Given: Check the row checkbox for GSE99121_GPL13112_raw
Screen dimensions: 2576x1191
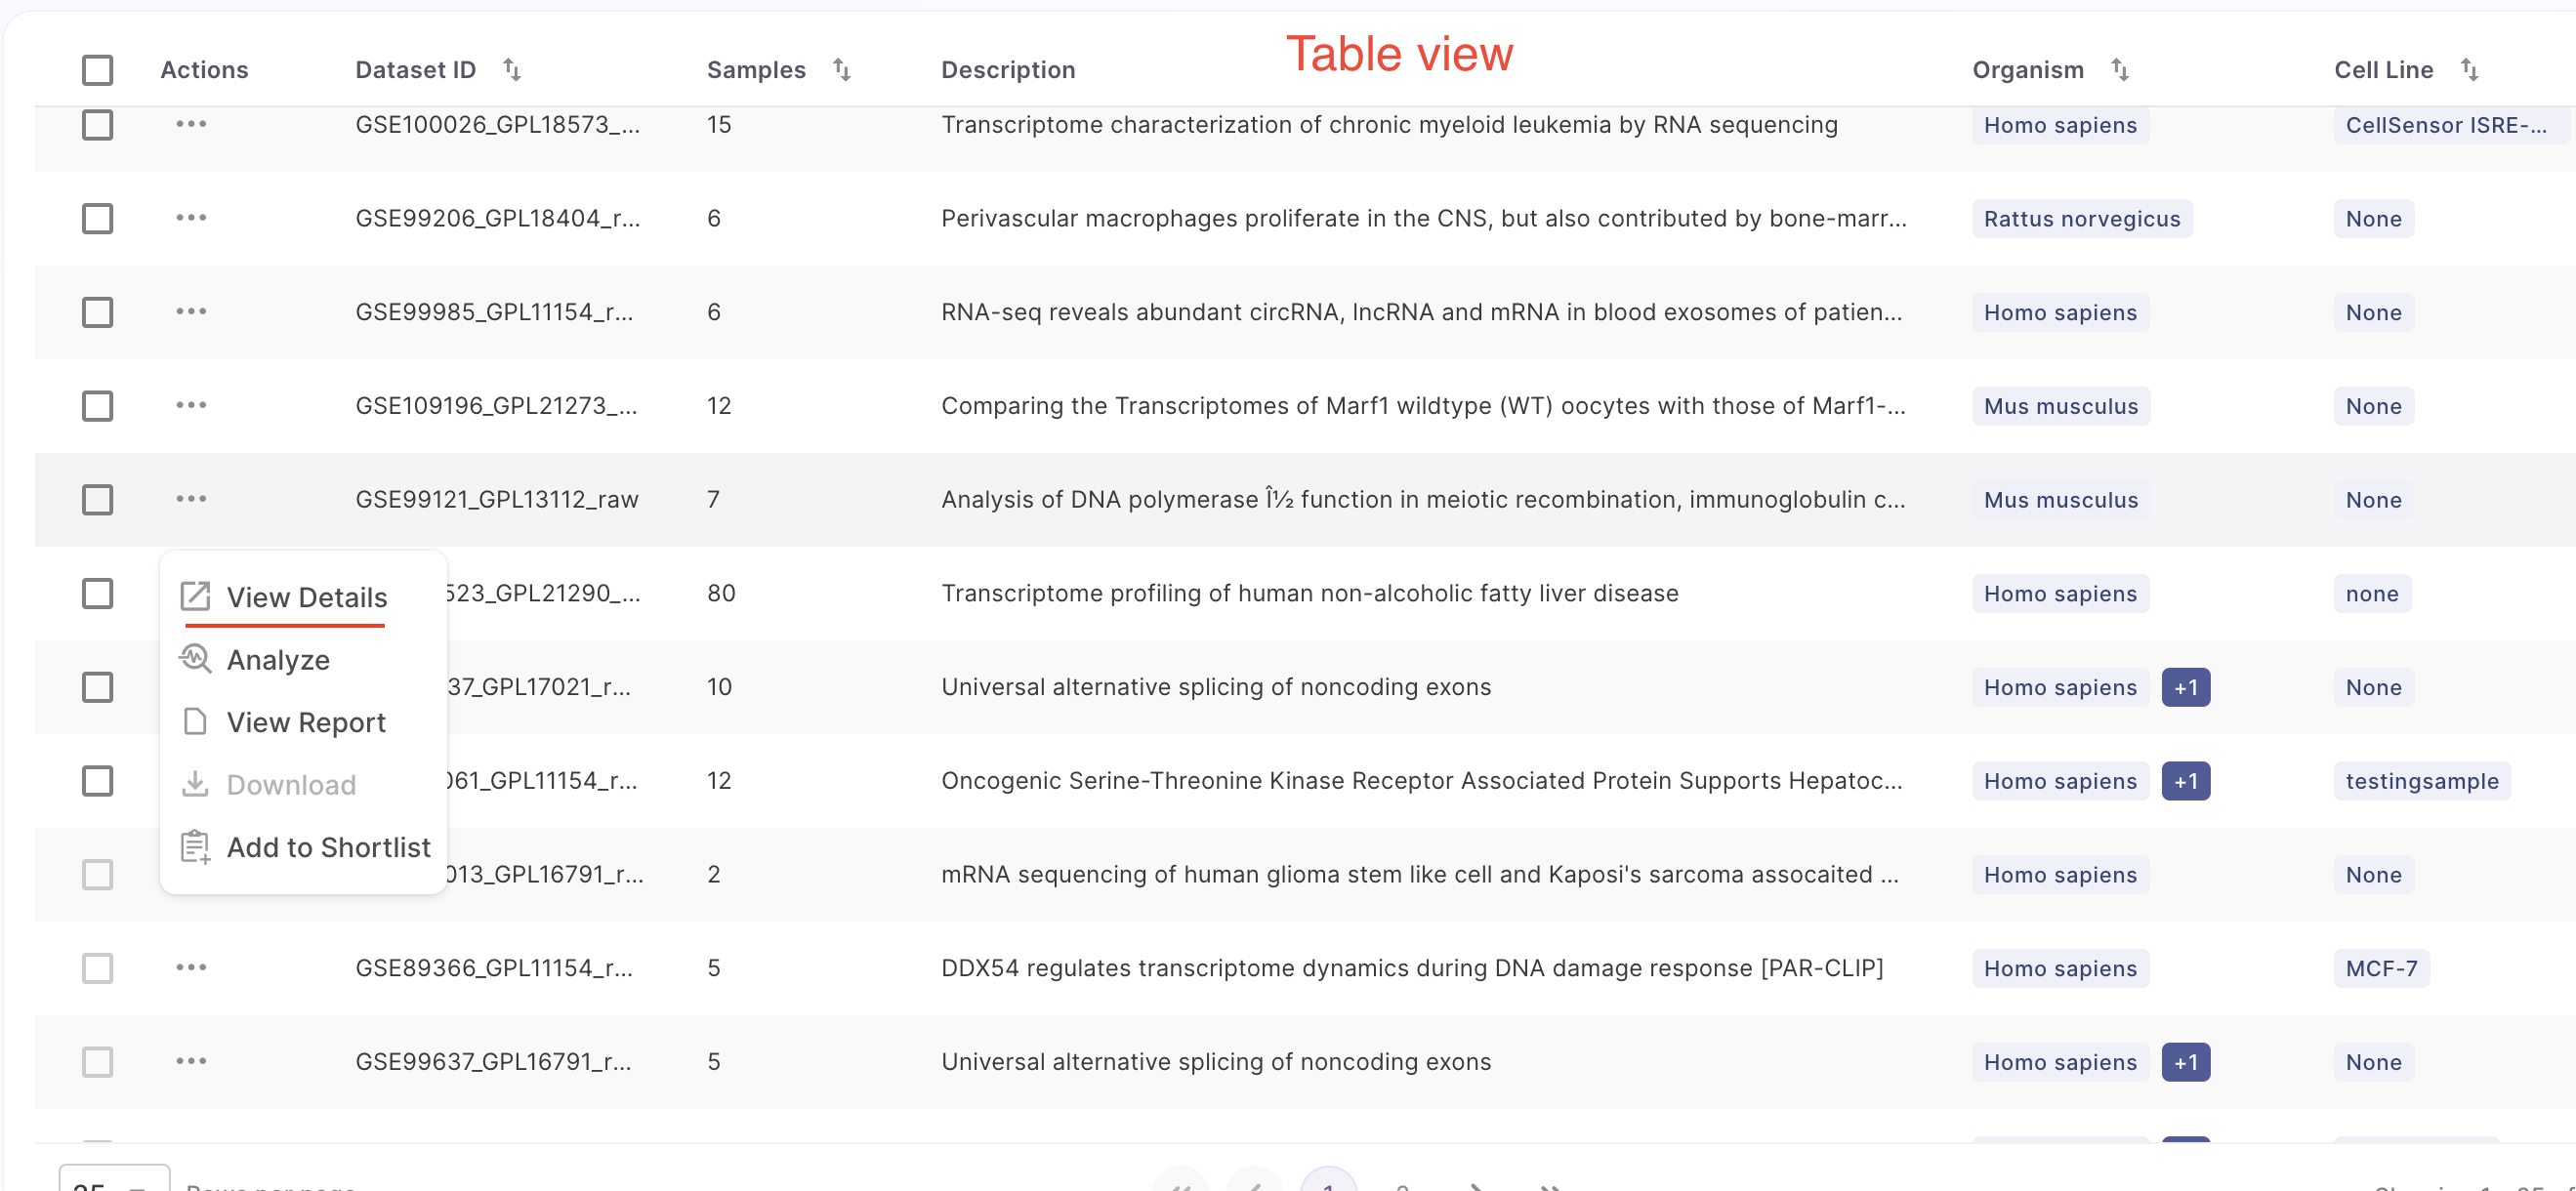Looking at the screenshot, I should [97, 499].
